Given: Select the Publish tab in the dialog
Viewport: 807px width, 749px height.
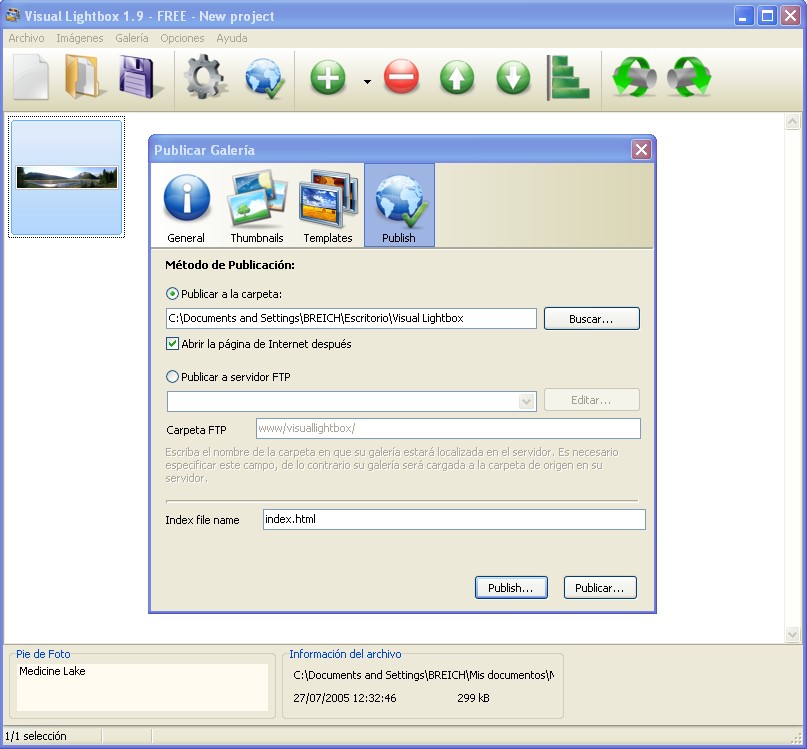Looking at the screenshot, I should point(399,206).
